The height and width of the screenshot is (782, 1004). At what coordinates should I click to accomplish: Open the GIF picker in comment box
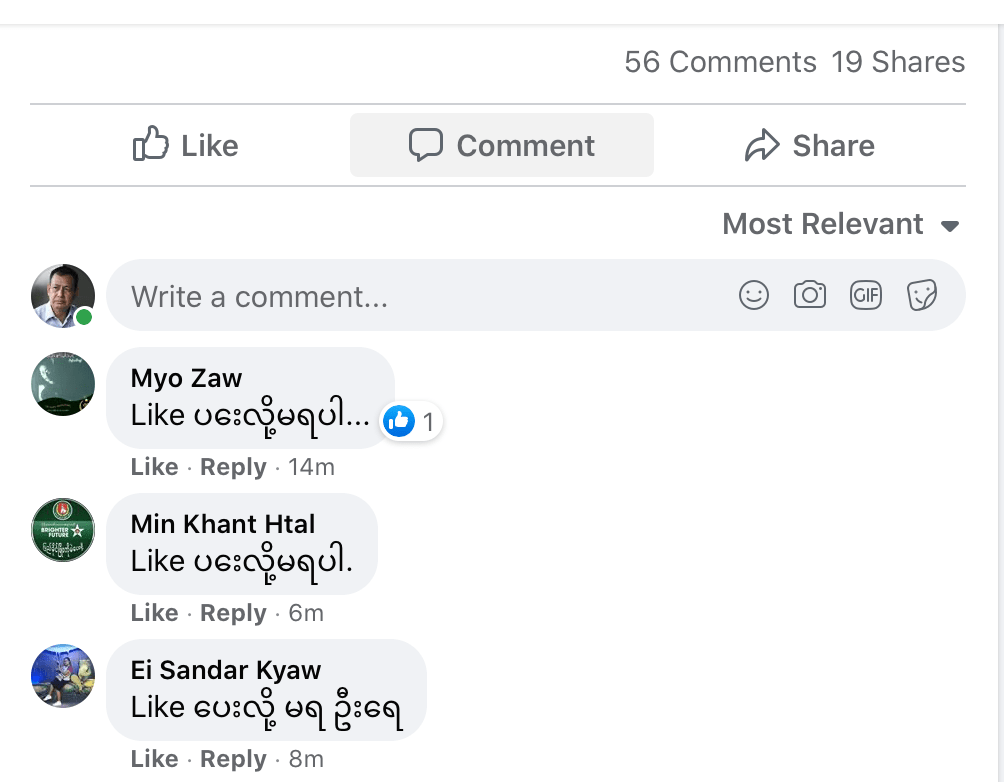tap(866, 295)
